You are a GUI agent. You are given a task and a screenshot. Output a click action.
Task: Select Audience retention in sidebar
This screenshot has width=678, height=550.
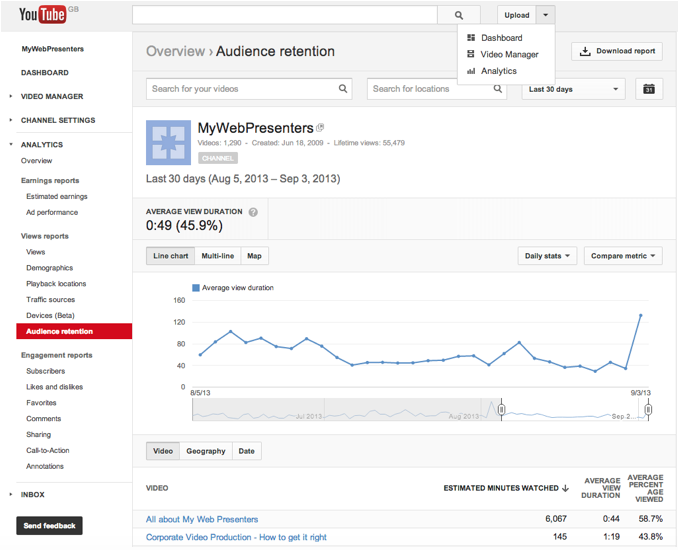(74, 331)
